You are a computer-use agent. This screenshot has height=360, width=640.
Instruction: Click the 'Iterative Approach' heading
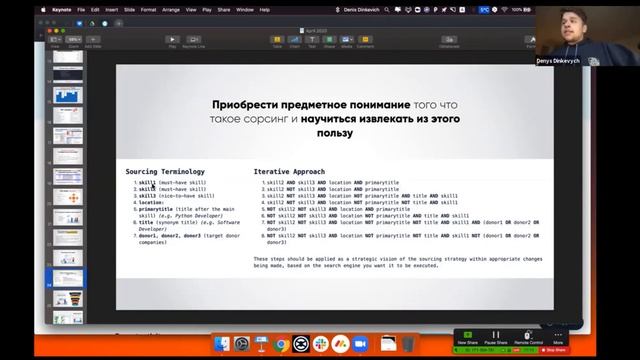pyautogui.click(x=289, y=172)
